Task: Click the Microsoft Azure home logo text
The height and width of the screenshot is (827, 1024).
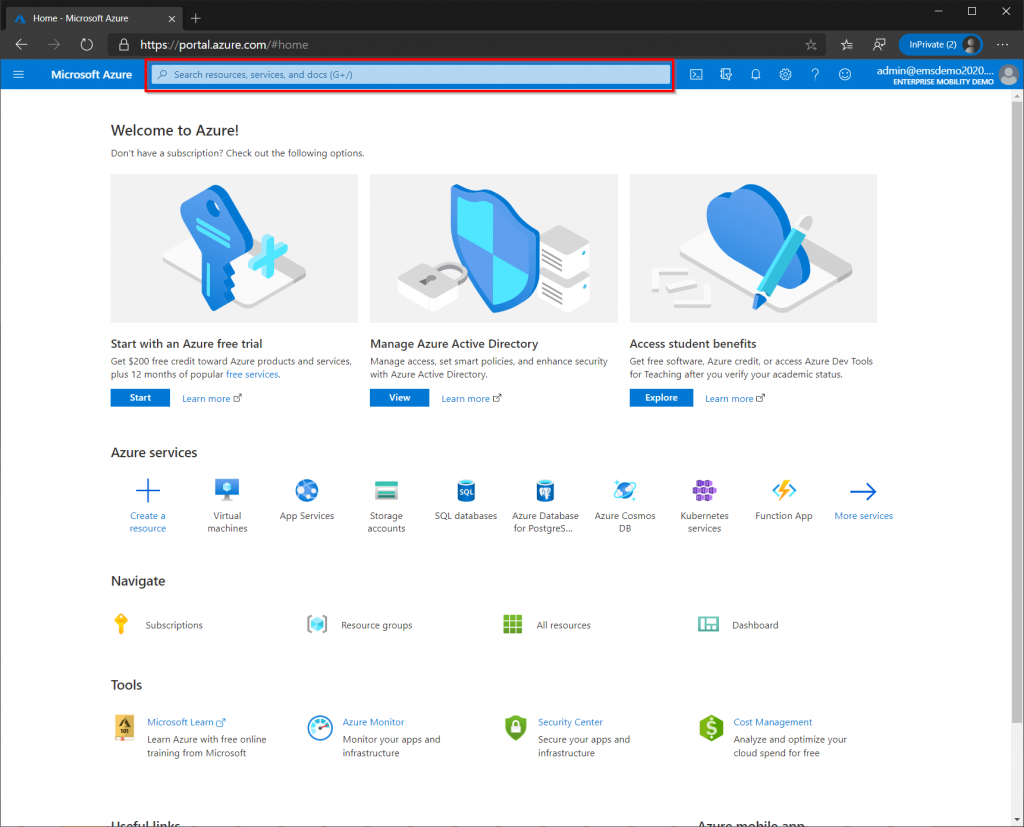Action: click(x=91, y=74)
